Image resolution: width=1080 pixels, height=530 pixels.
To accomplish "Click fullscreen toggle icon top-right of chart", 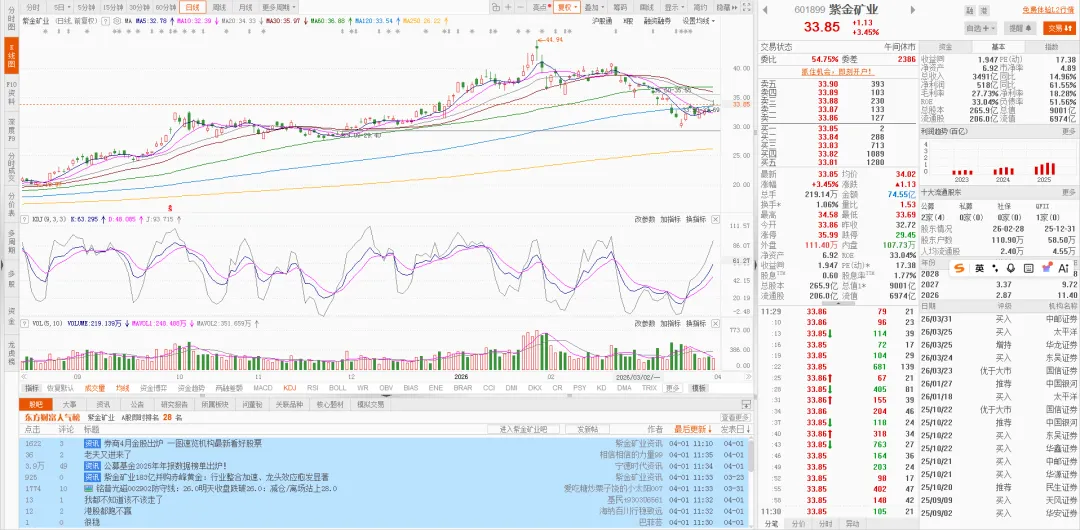I will pyautogui.click(x=746, y=8).
